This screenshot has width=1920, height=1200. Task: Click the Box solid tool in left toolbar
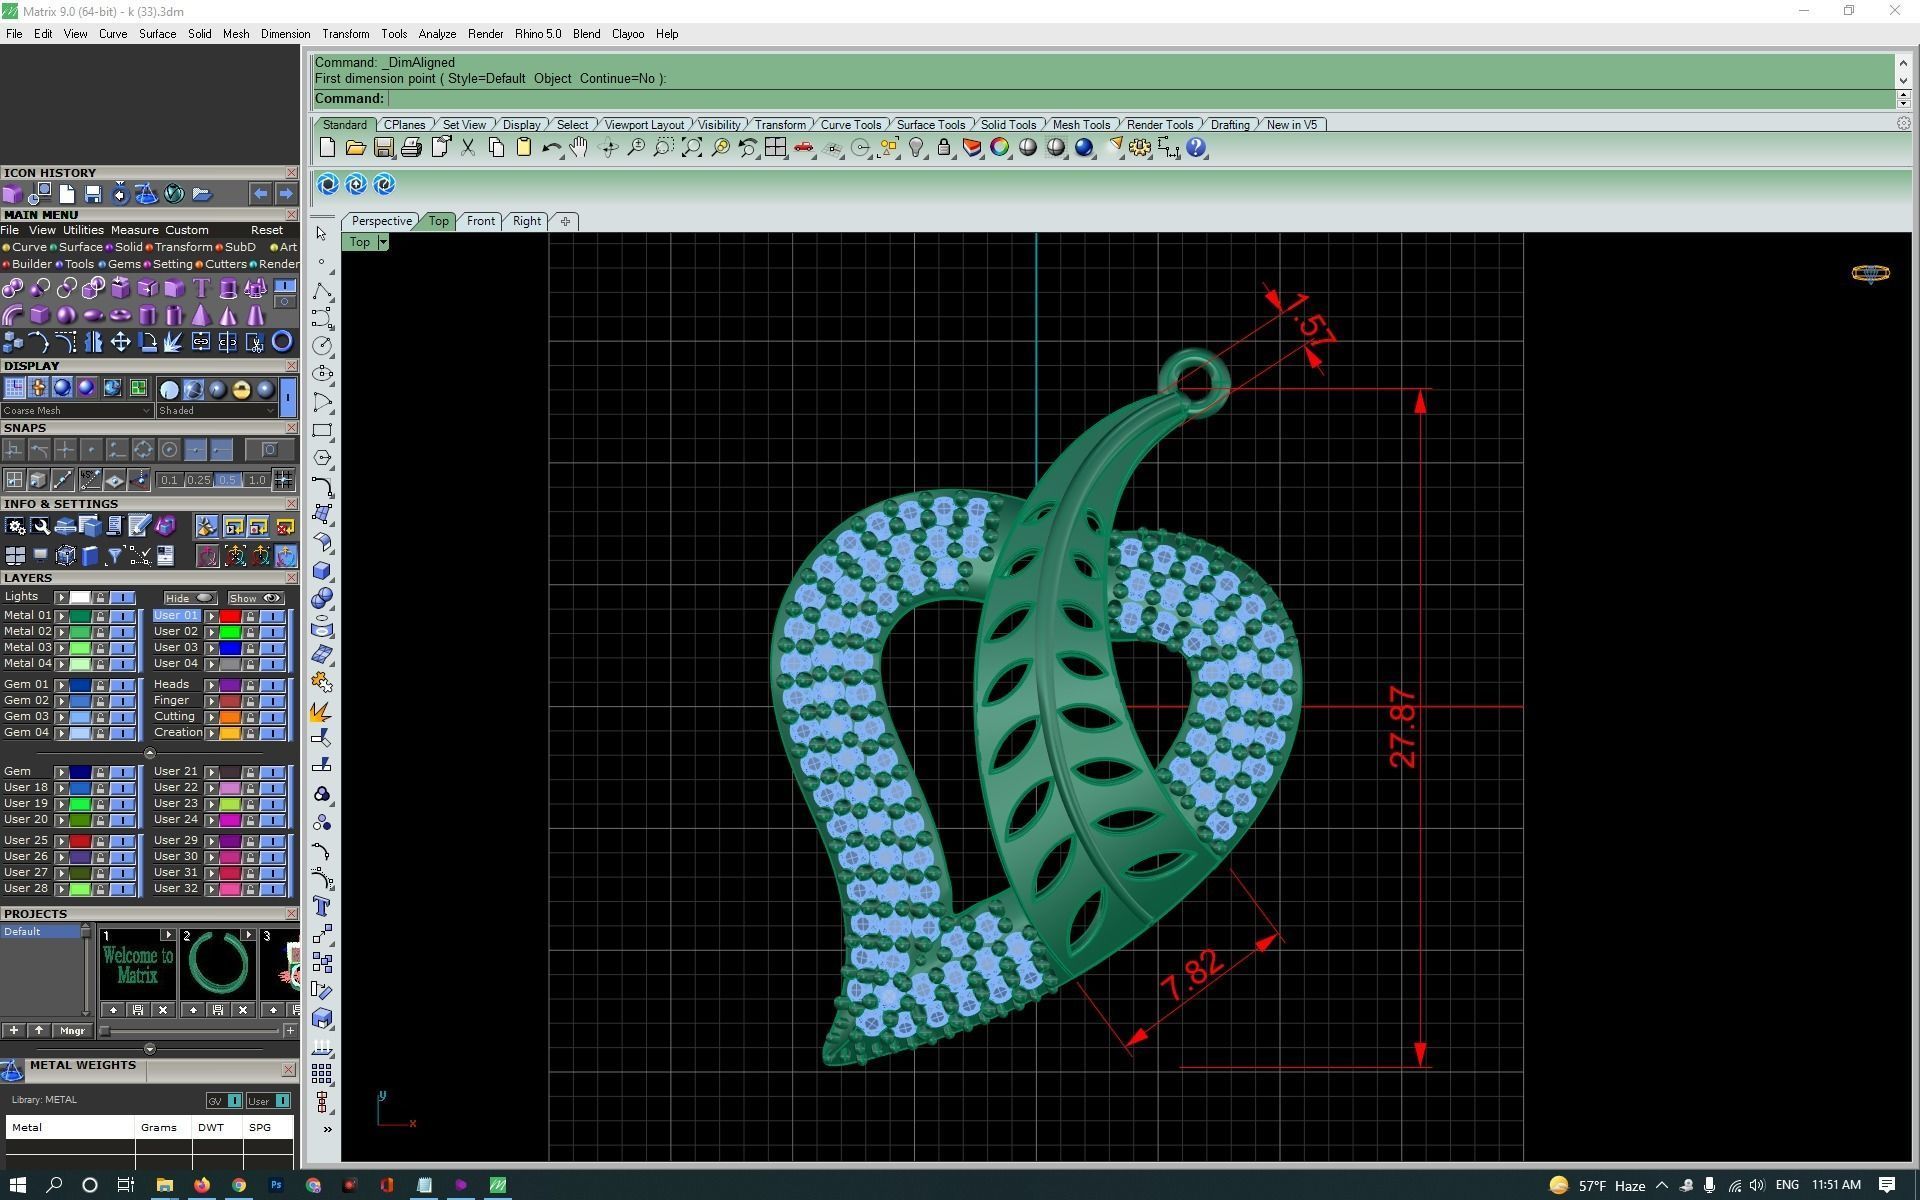322,570
